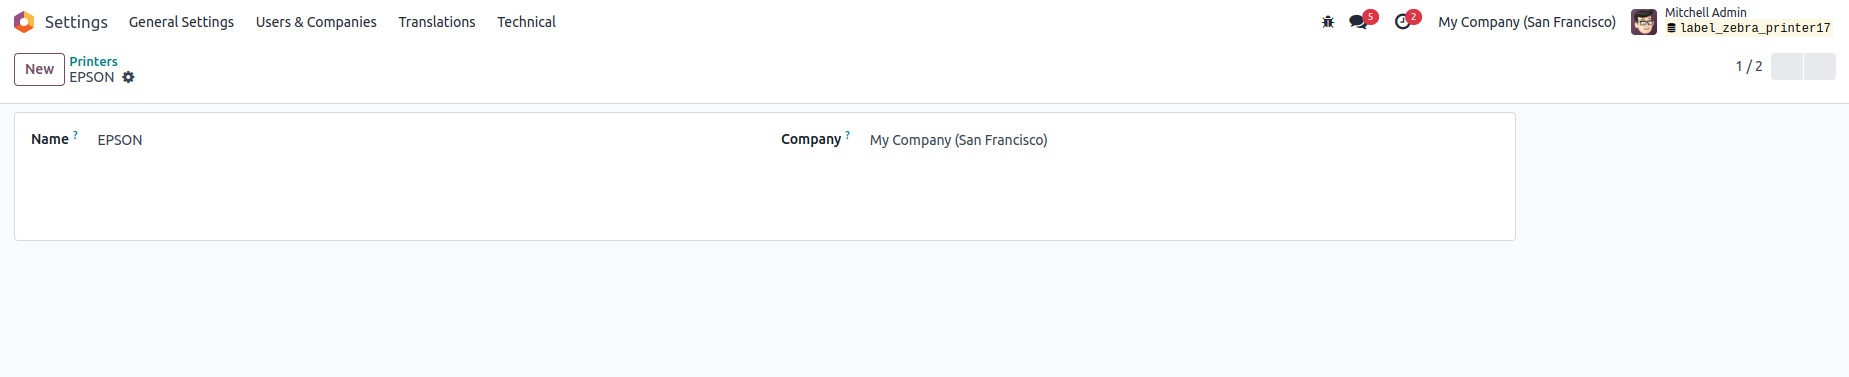The height and width of the screenshot is (377, 1849).
Task: Expand the Users & Companies menu
Action: 316,21
